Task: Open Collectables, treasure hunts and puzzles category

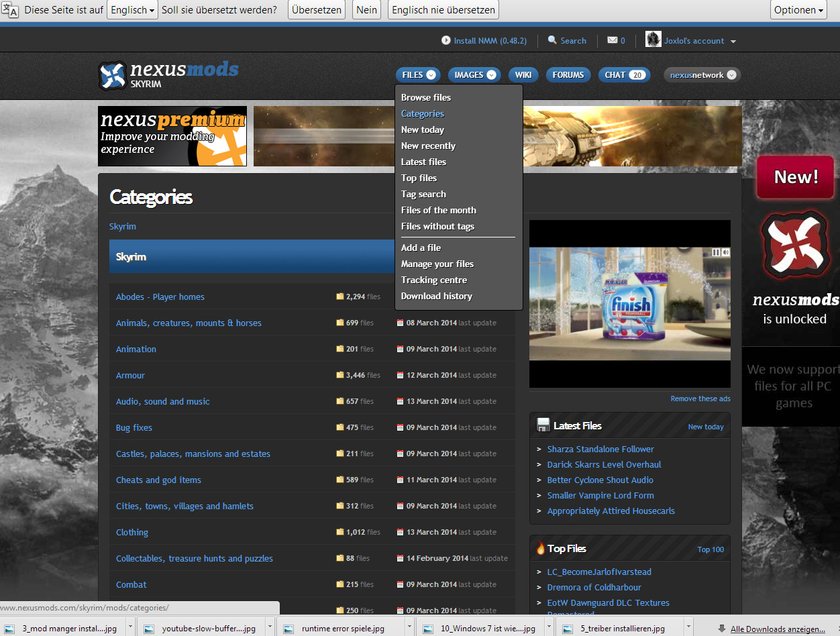Action: pyautogui.click(x=194, y=559)
